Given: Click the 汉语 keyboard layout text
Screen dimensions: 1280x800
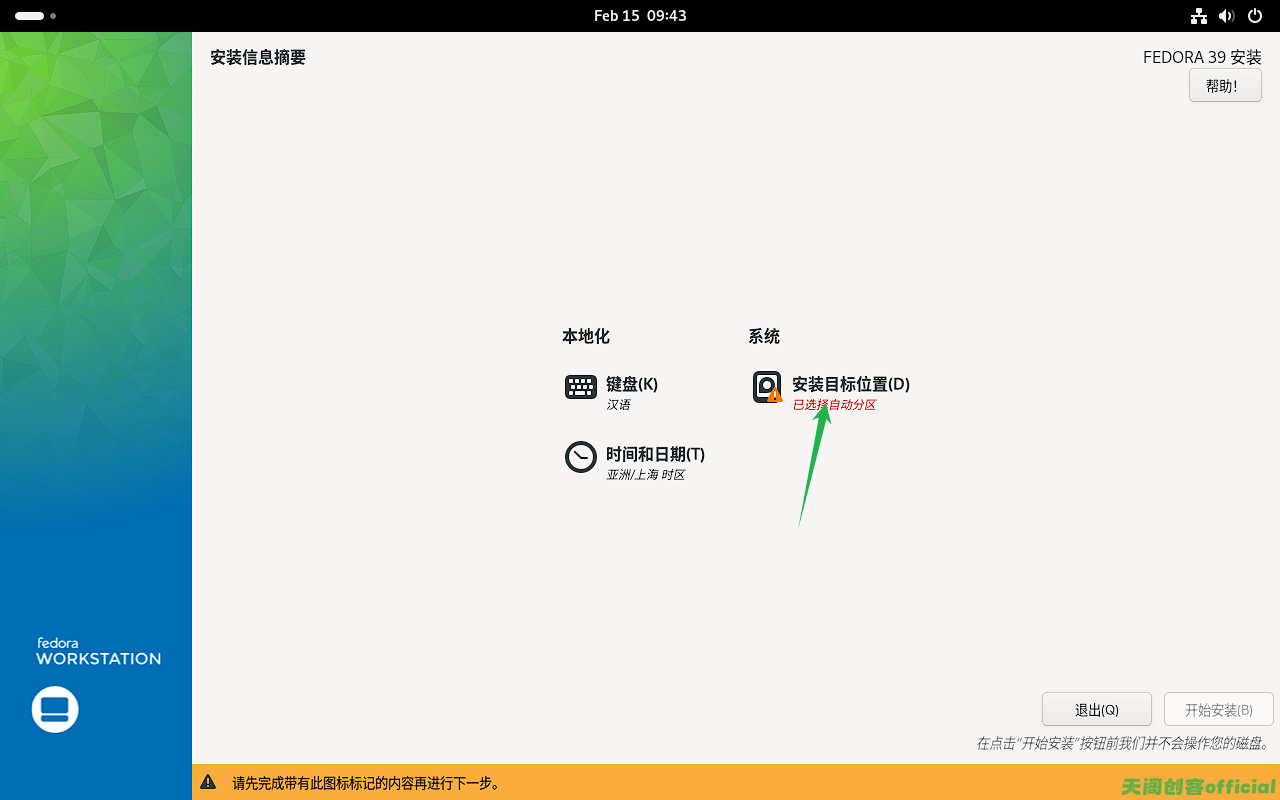Looking at the screenshot, I should (618, 405).
